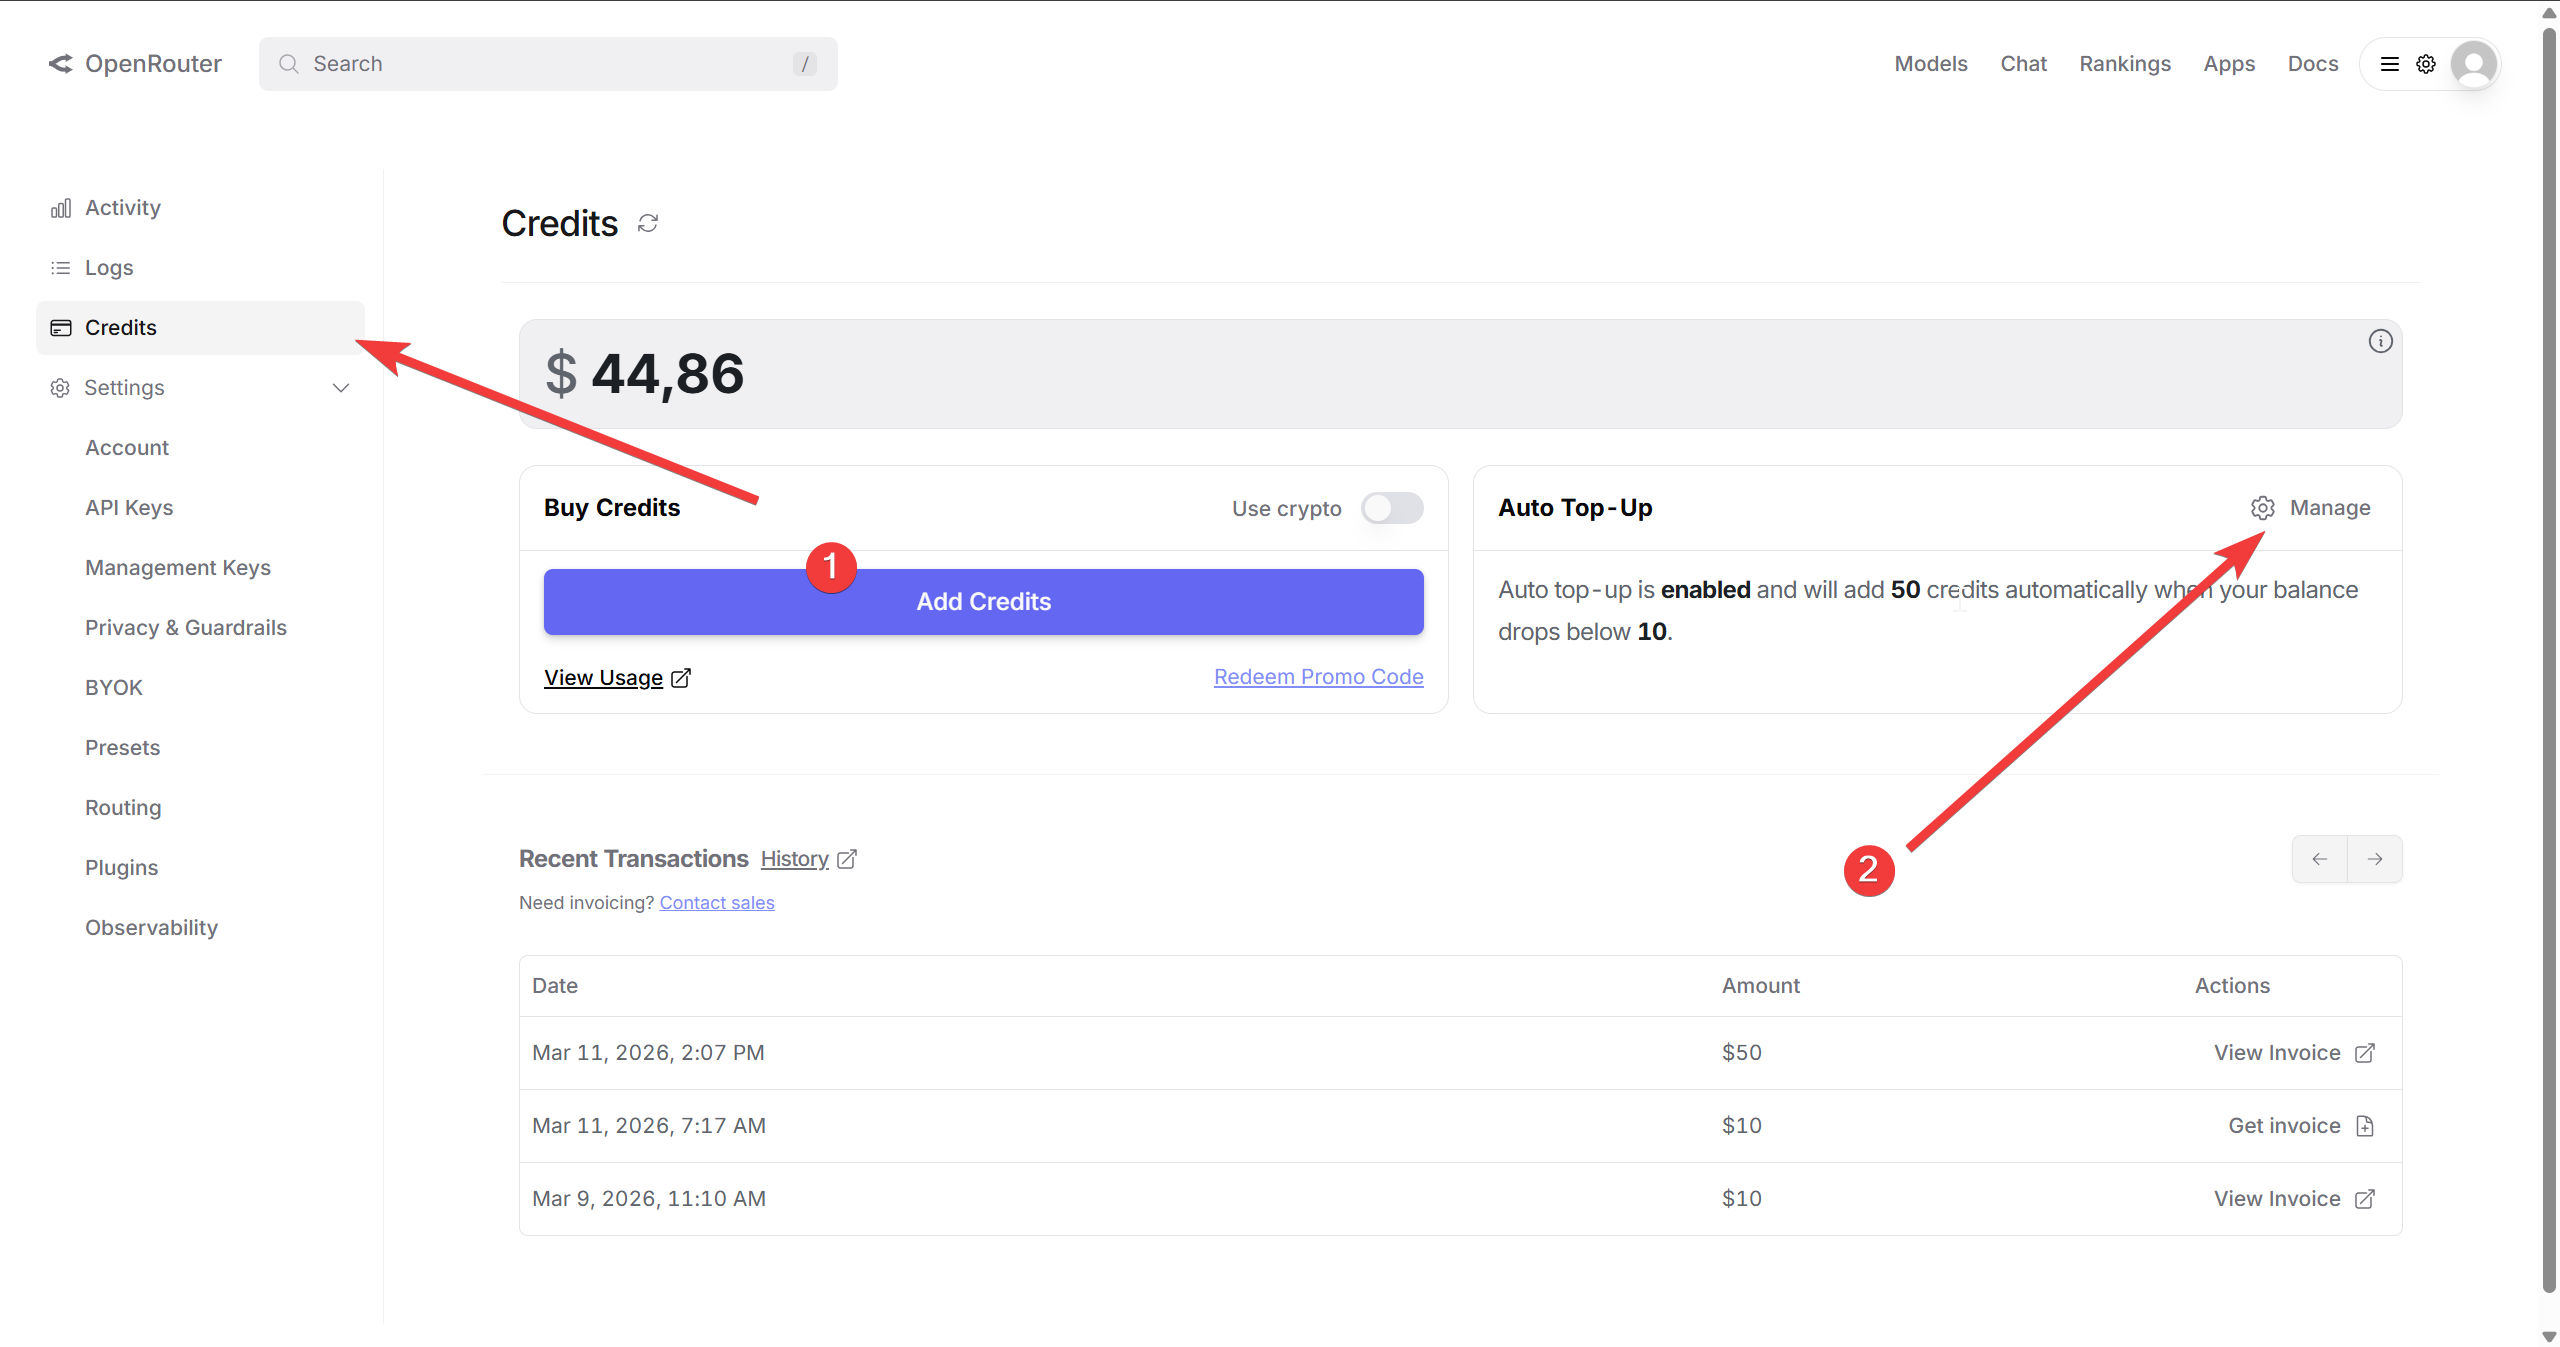Open Docs in the top navigation
The width and height of the screenshot is (2560, 1347).
[x=2313, y=64]
